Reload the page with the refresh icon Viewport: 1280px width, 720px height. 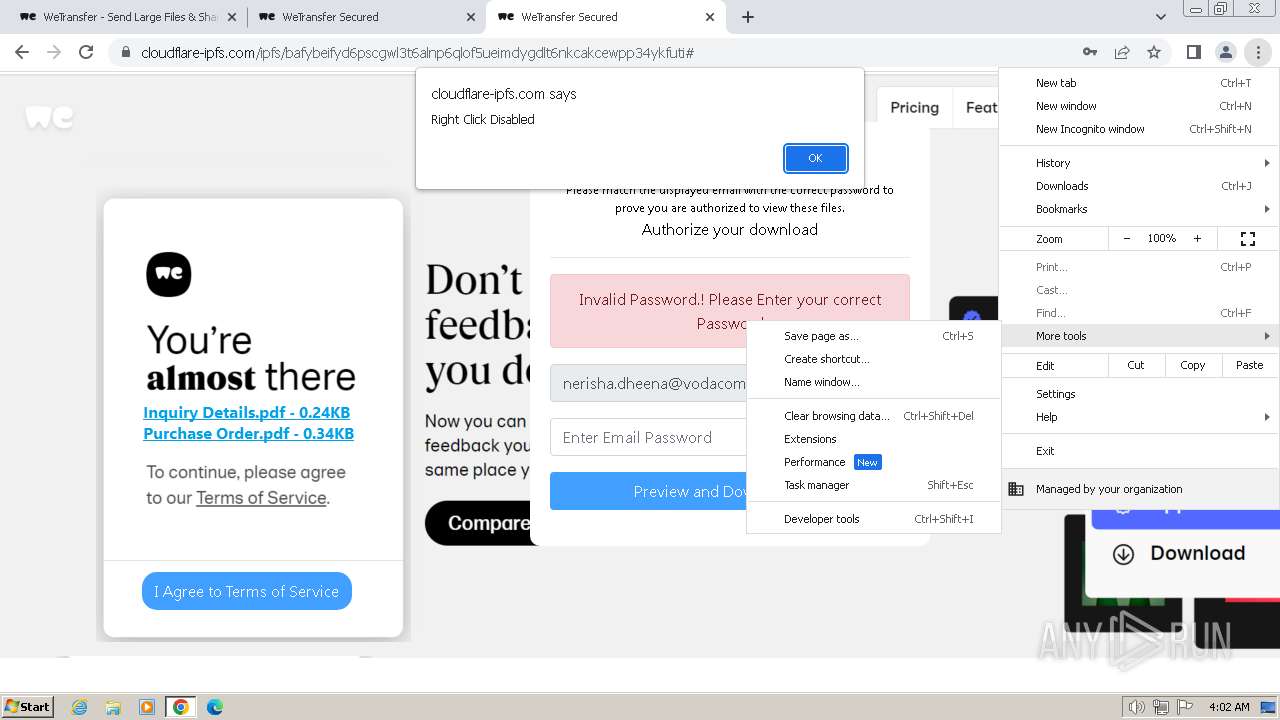[86, 52]
